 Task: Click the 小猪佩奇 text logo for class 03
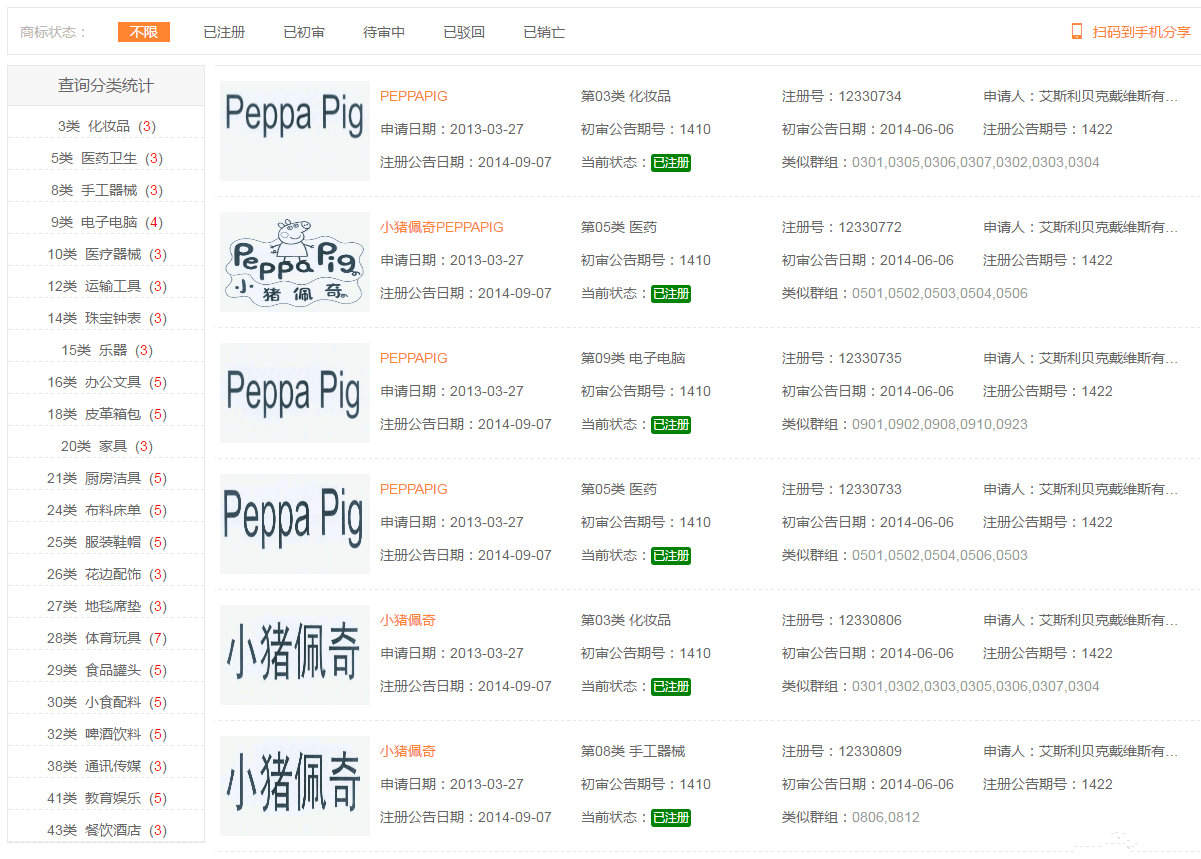[x=294, y=654]
